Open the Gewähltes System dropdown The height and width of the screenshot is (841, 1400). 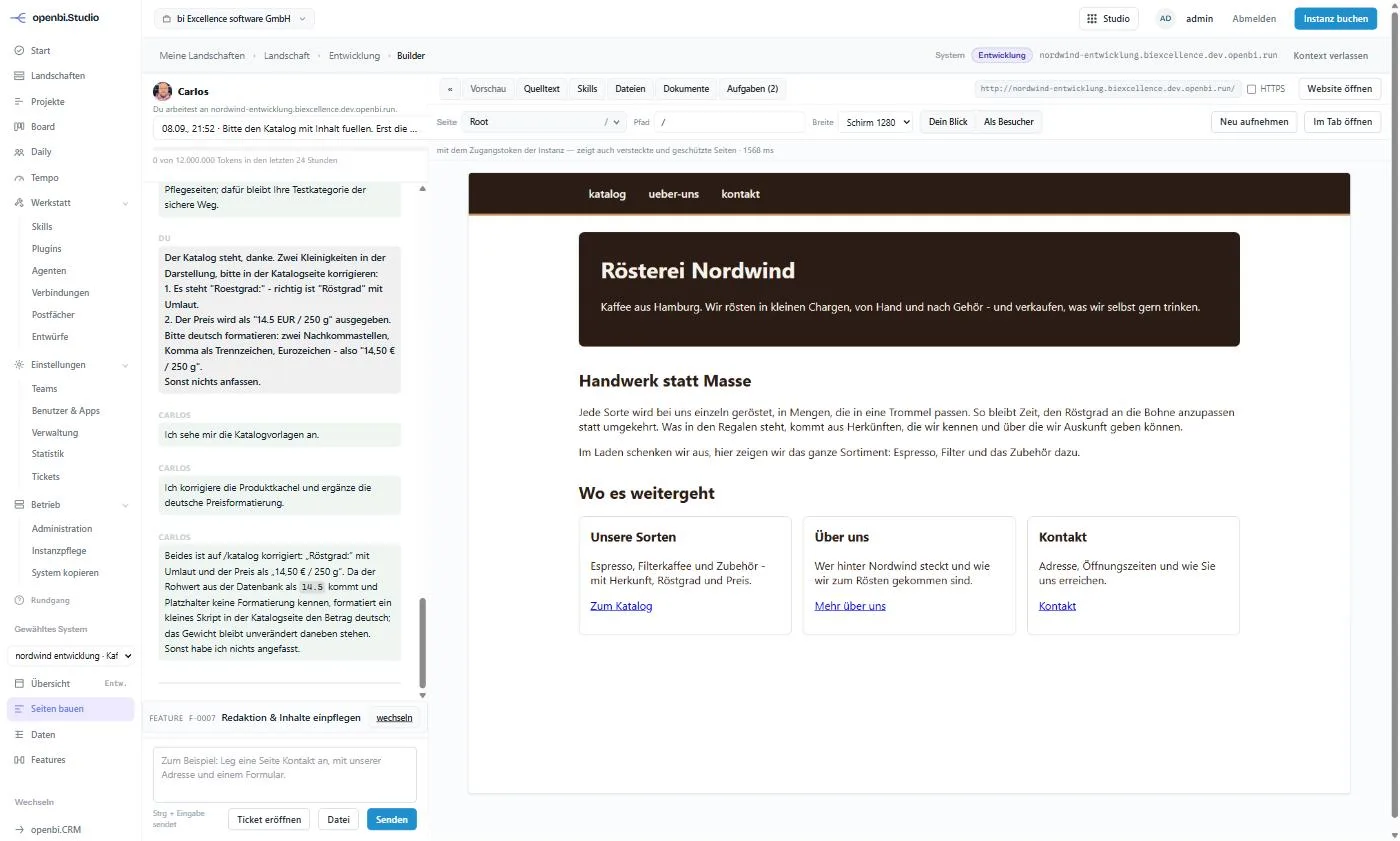pos(71,655)
